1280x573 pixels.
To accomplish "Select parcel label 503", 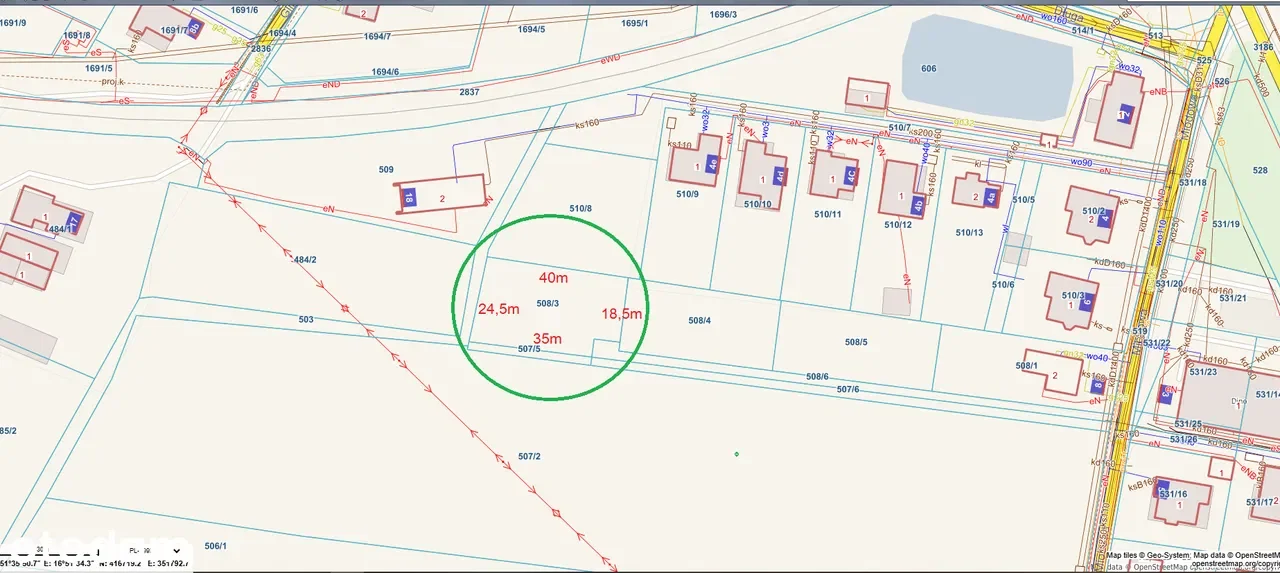I will pos(306,319).
